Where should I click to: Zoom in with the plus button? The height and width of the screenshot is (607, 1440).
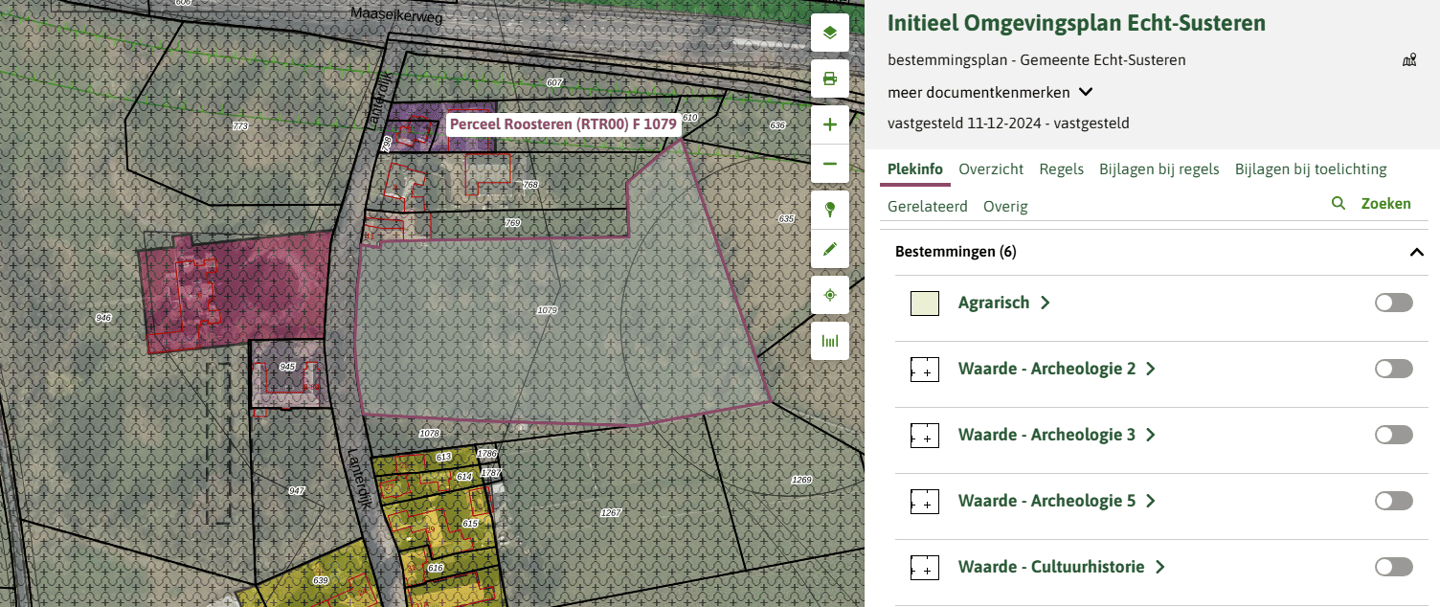829,125
